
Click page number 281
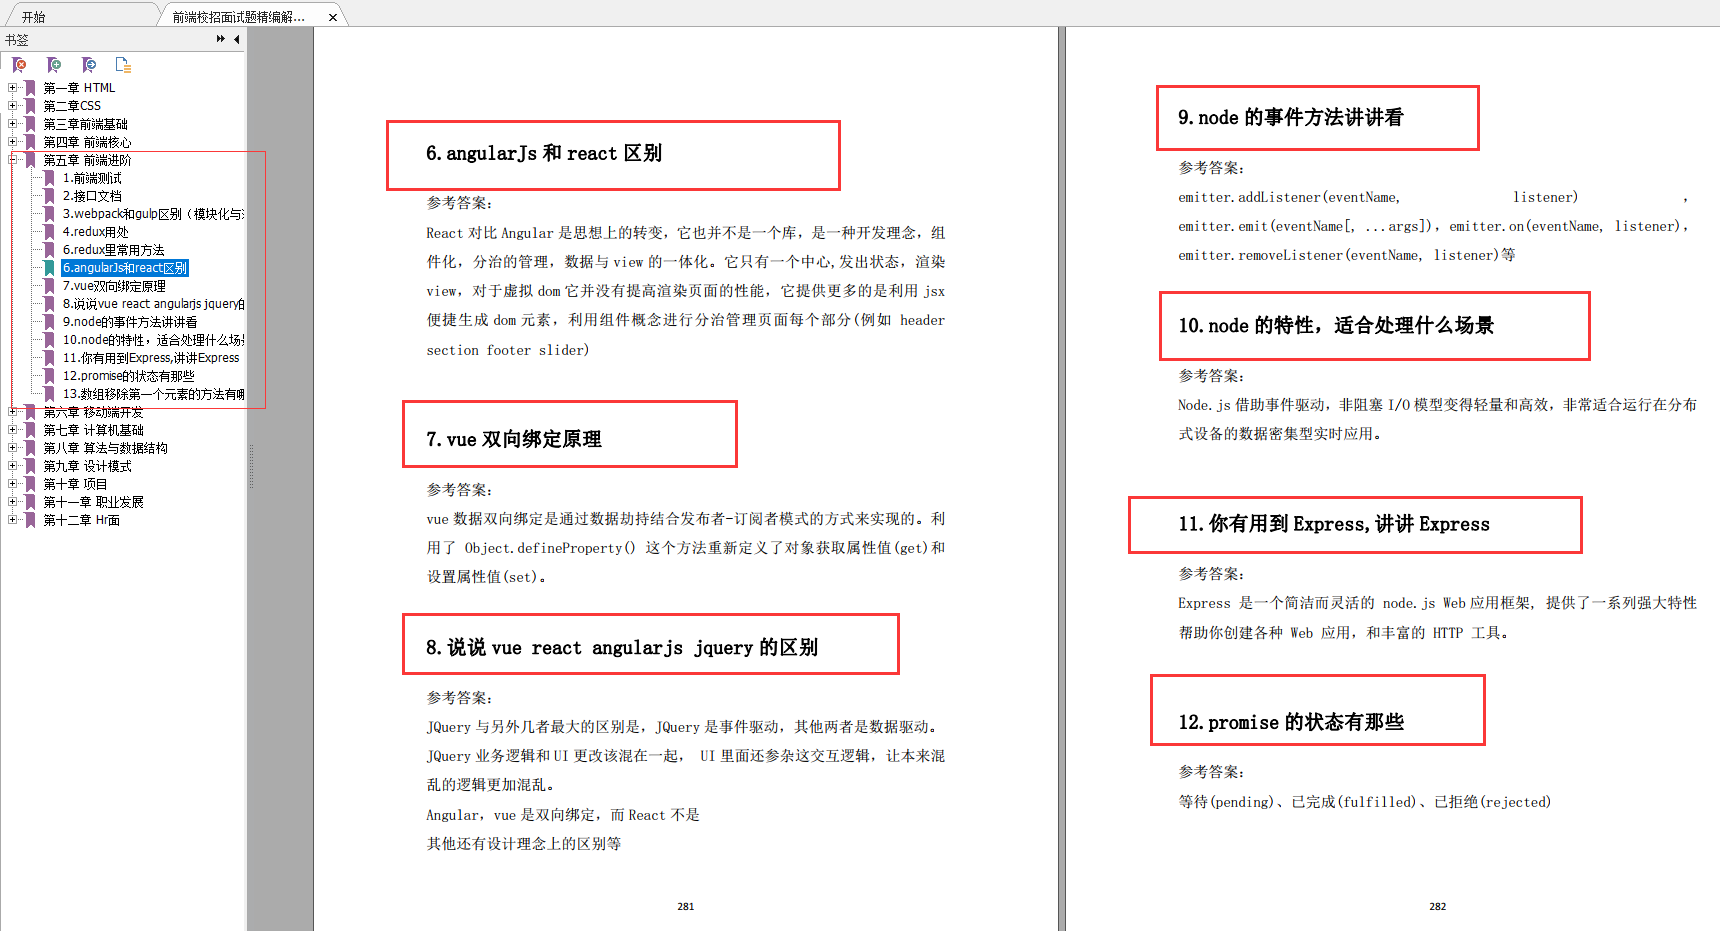tap(686, 906)
